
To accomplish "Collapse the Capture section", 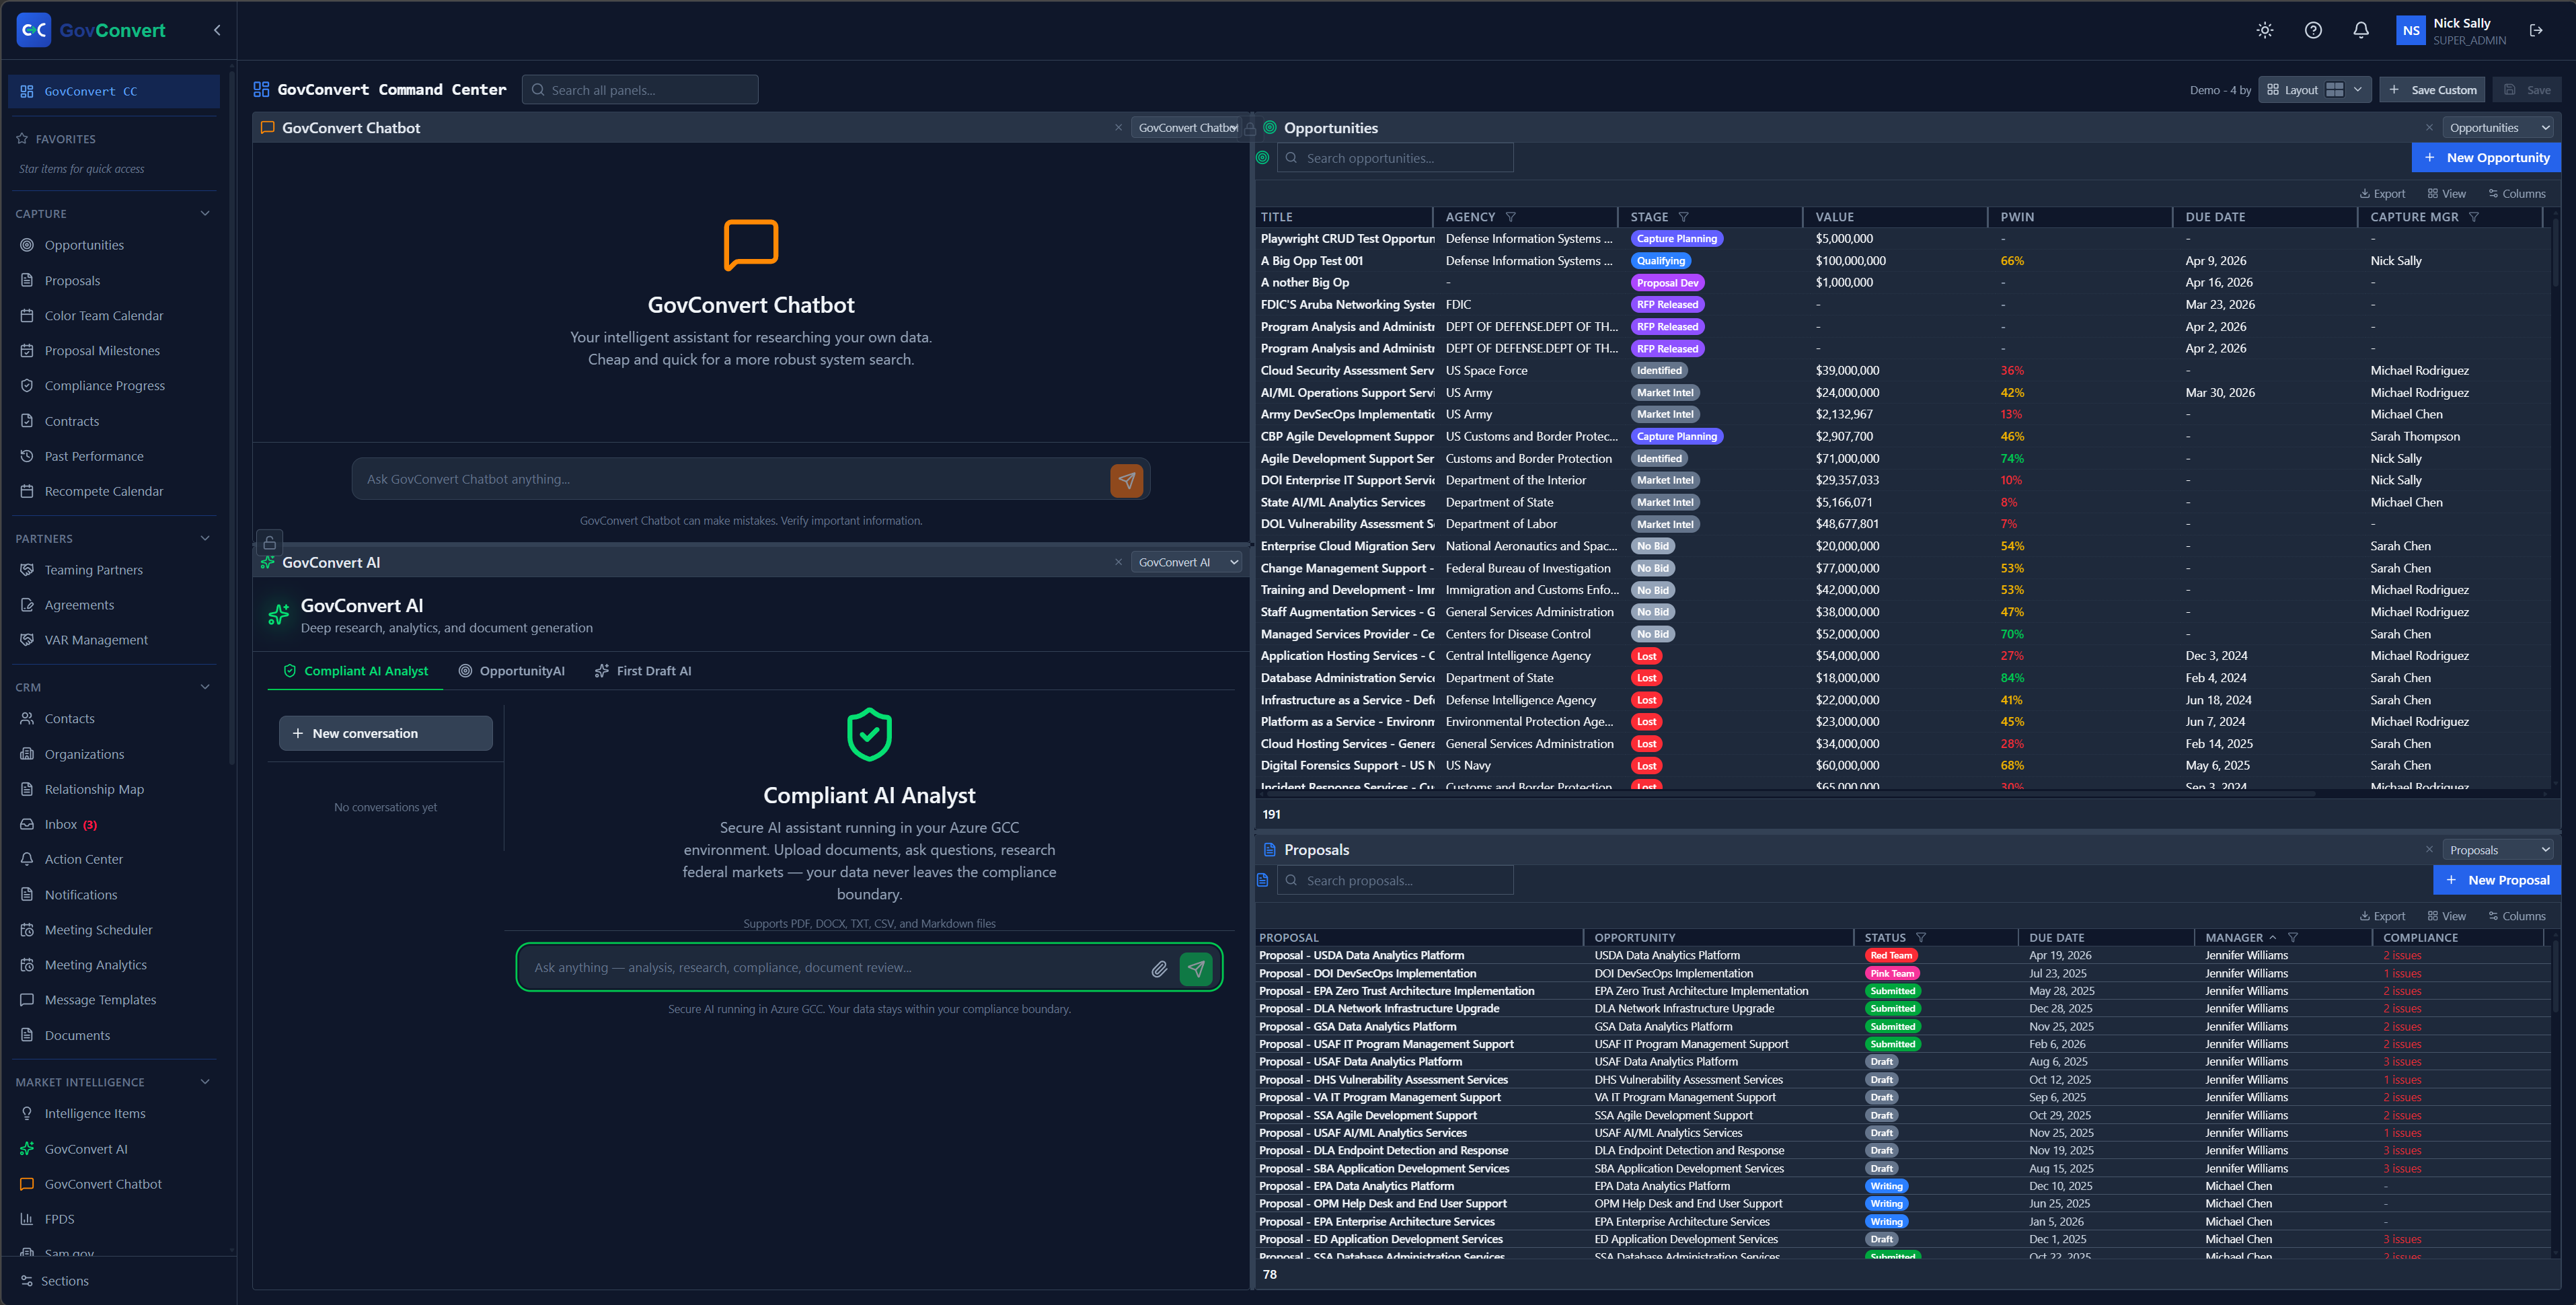I will (x=205, y=213).
